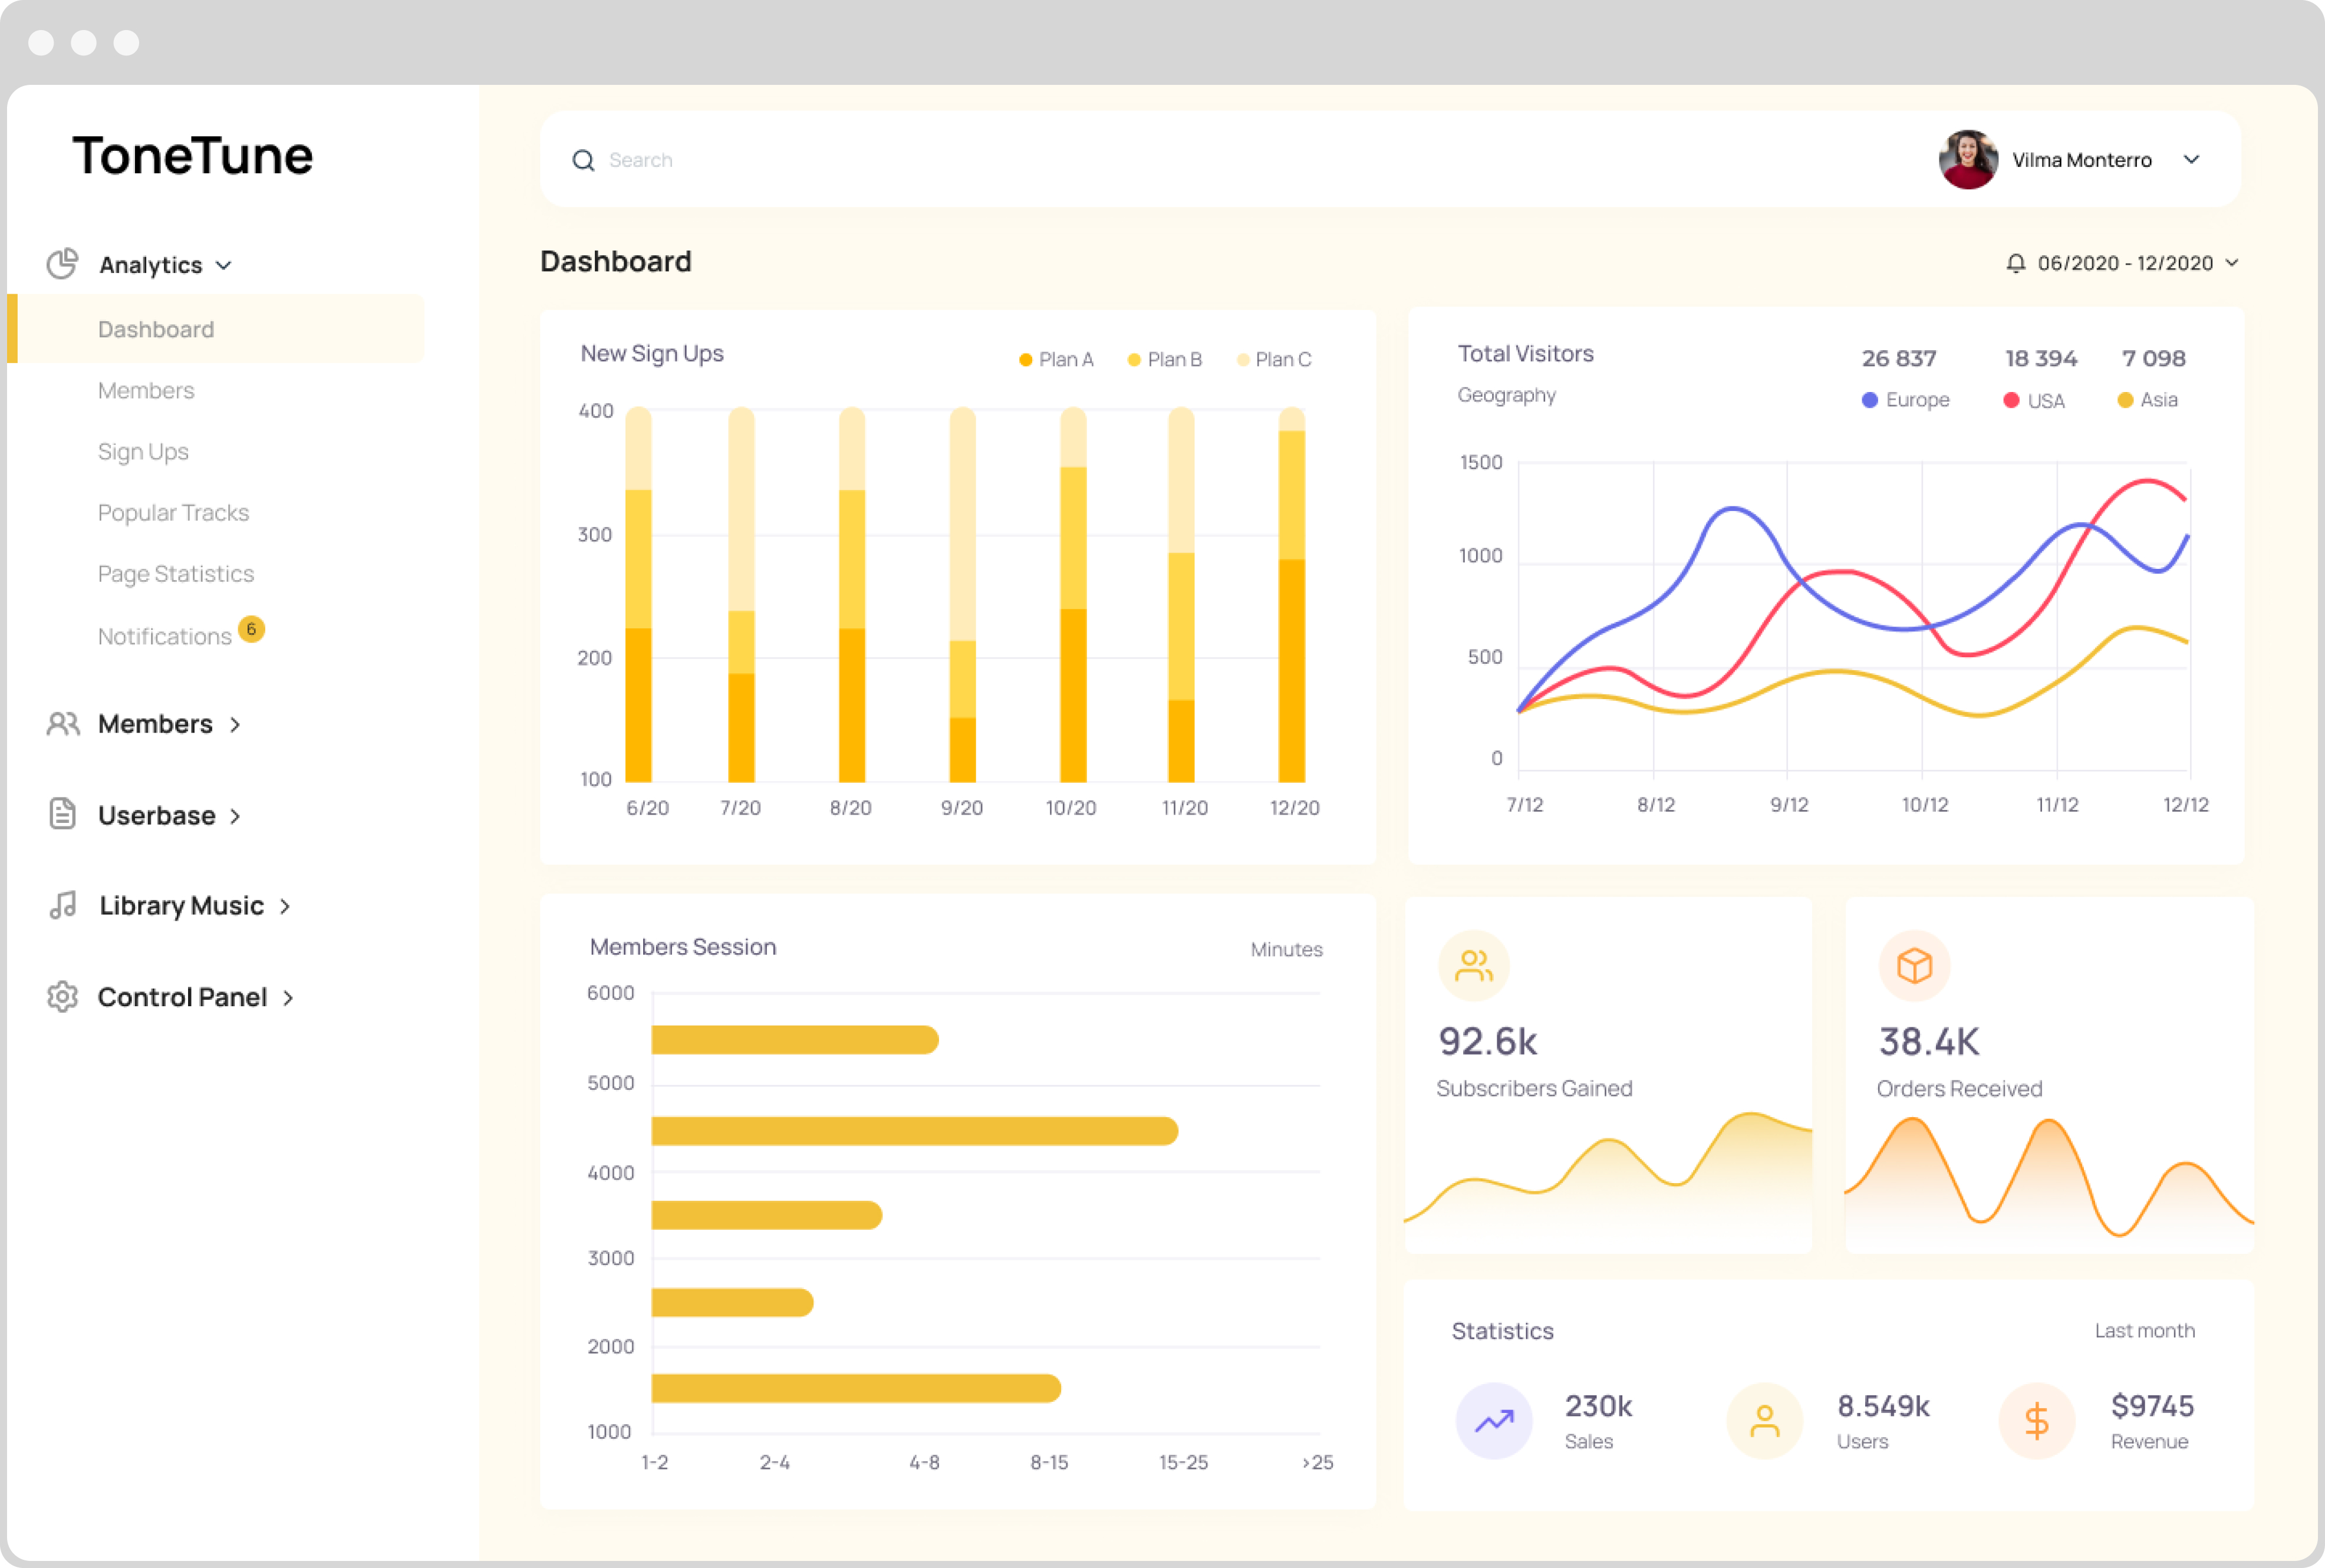2325x1568 pixels.
Task: Click the Analytics pie chart icon
Action: click(x=62, y=264)
